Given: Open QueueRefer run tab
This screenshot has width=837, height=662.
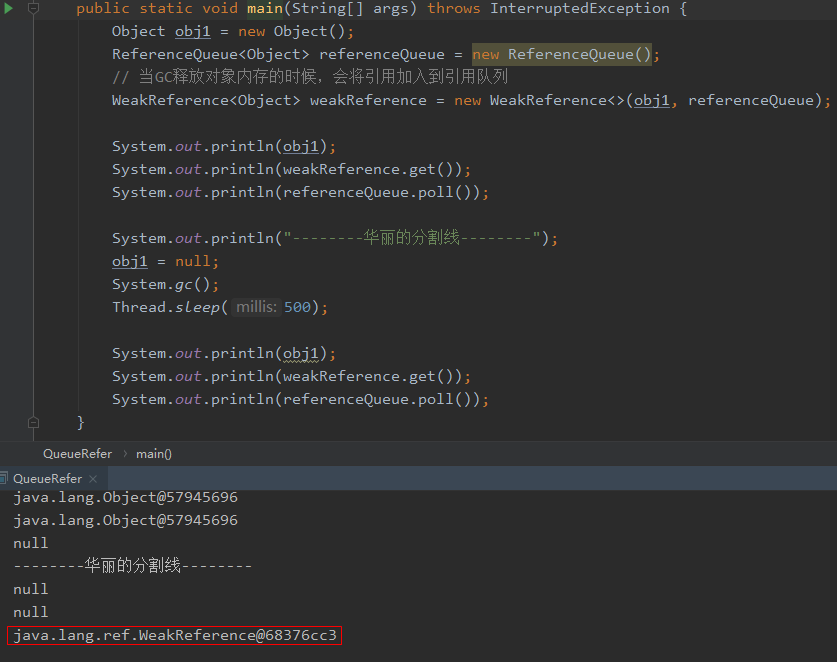Looking at the screenshot, I should pos(48,479).
